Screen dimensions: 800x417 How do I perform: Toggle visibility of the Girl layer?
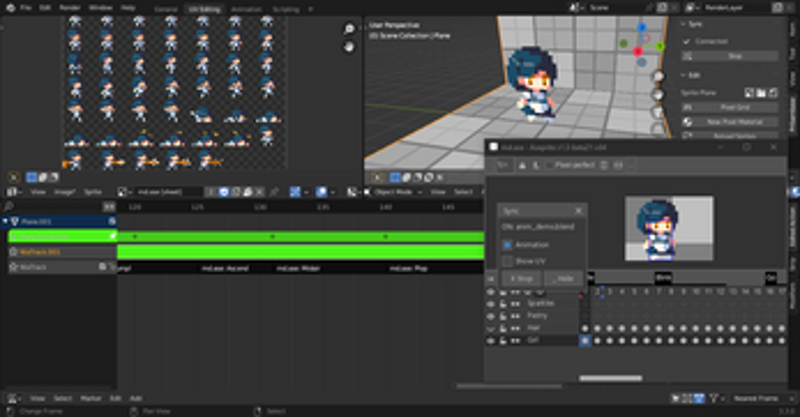pos(491,340)
